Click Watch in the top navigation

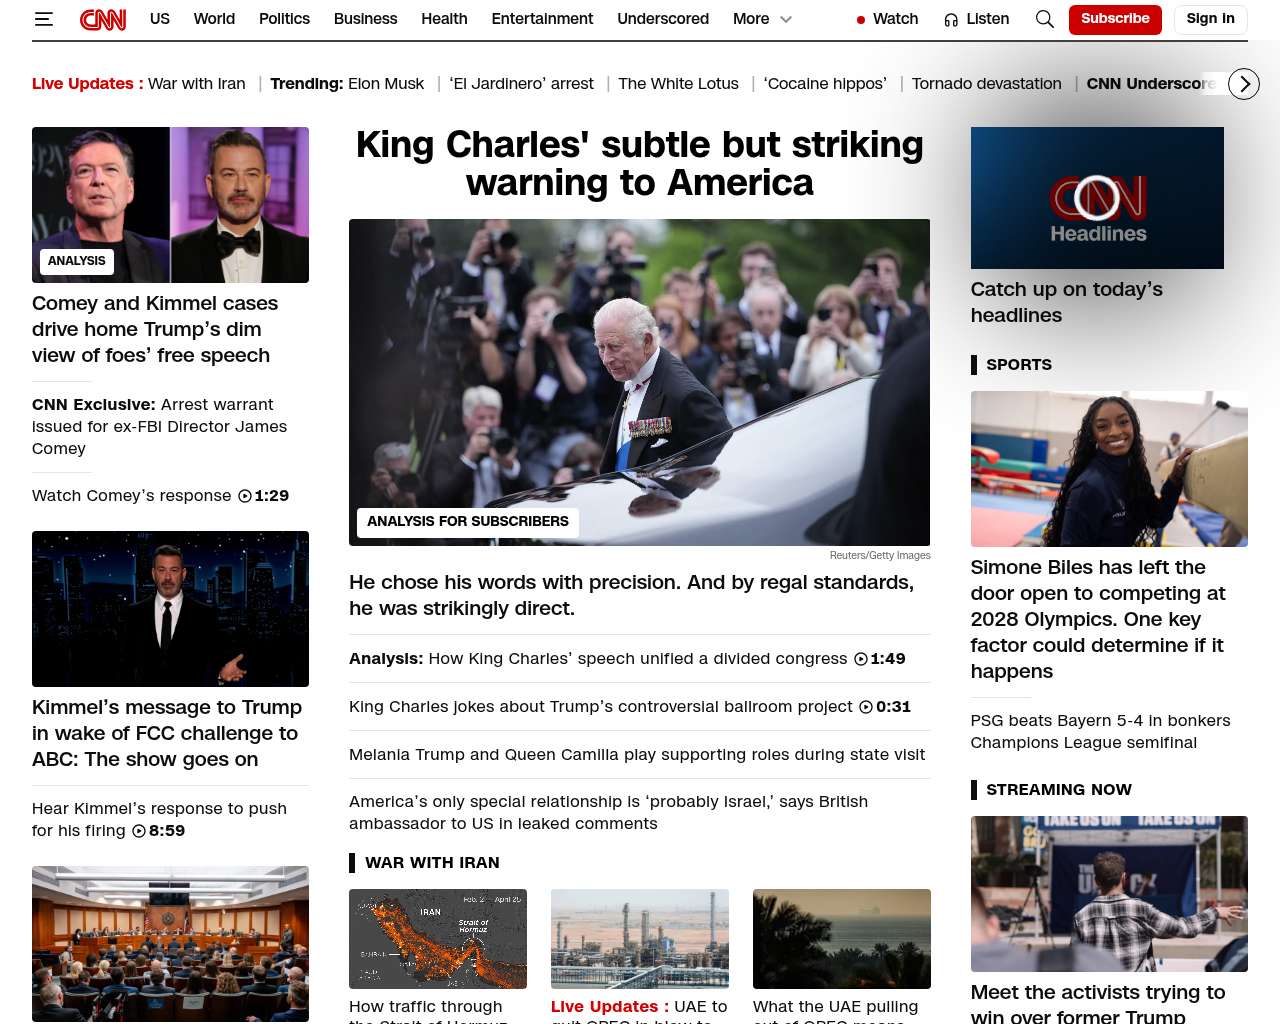tap(895, 19)
